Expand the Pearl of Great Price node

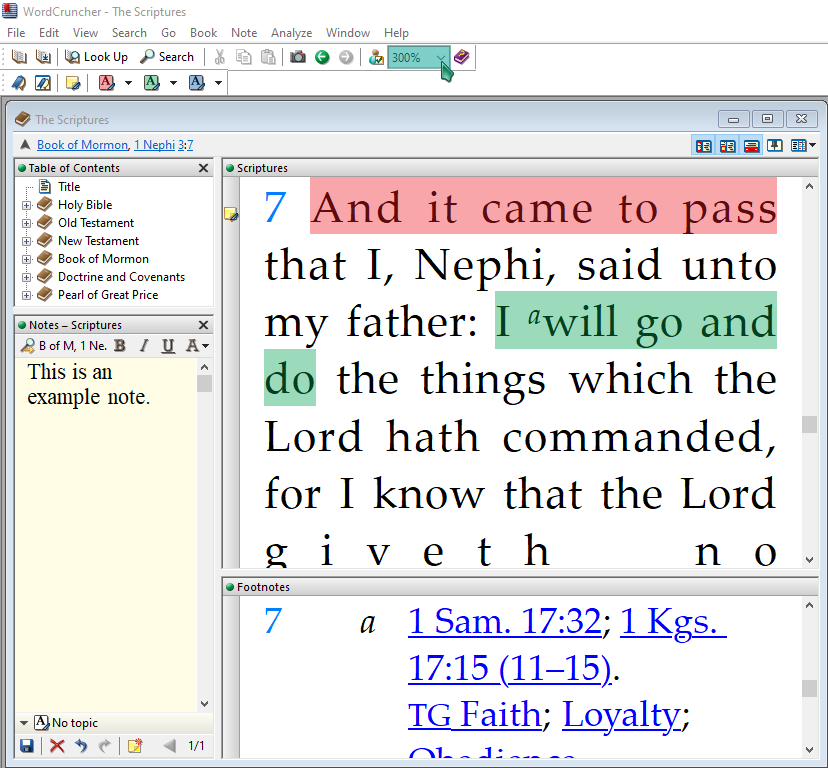click(26, 295)
